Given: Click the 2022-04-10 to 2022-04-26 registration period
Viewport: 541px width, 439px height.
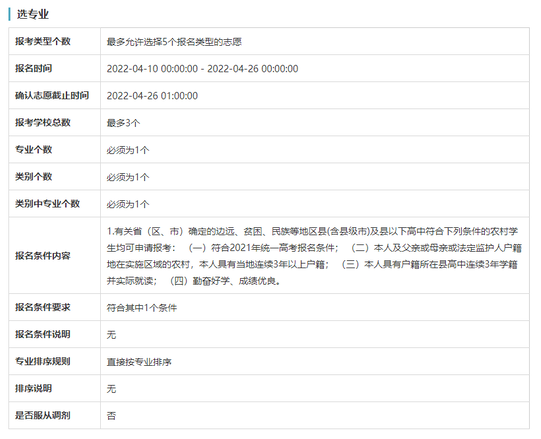Looking at the screenshot, I should [x=202, y=69].
